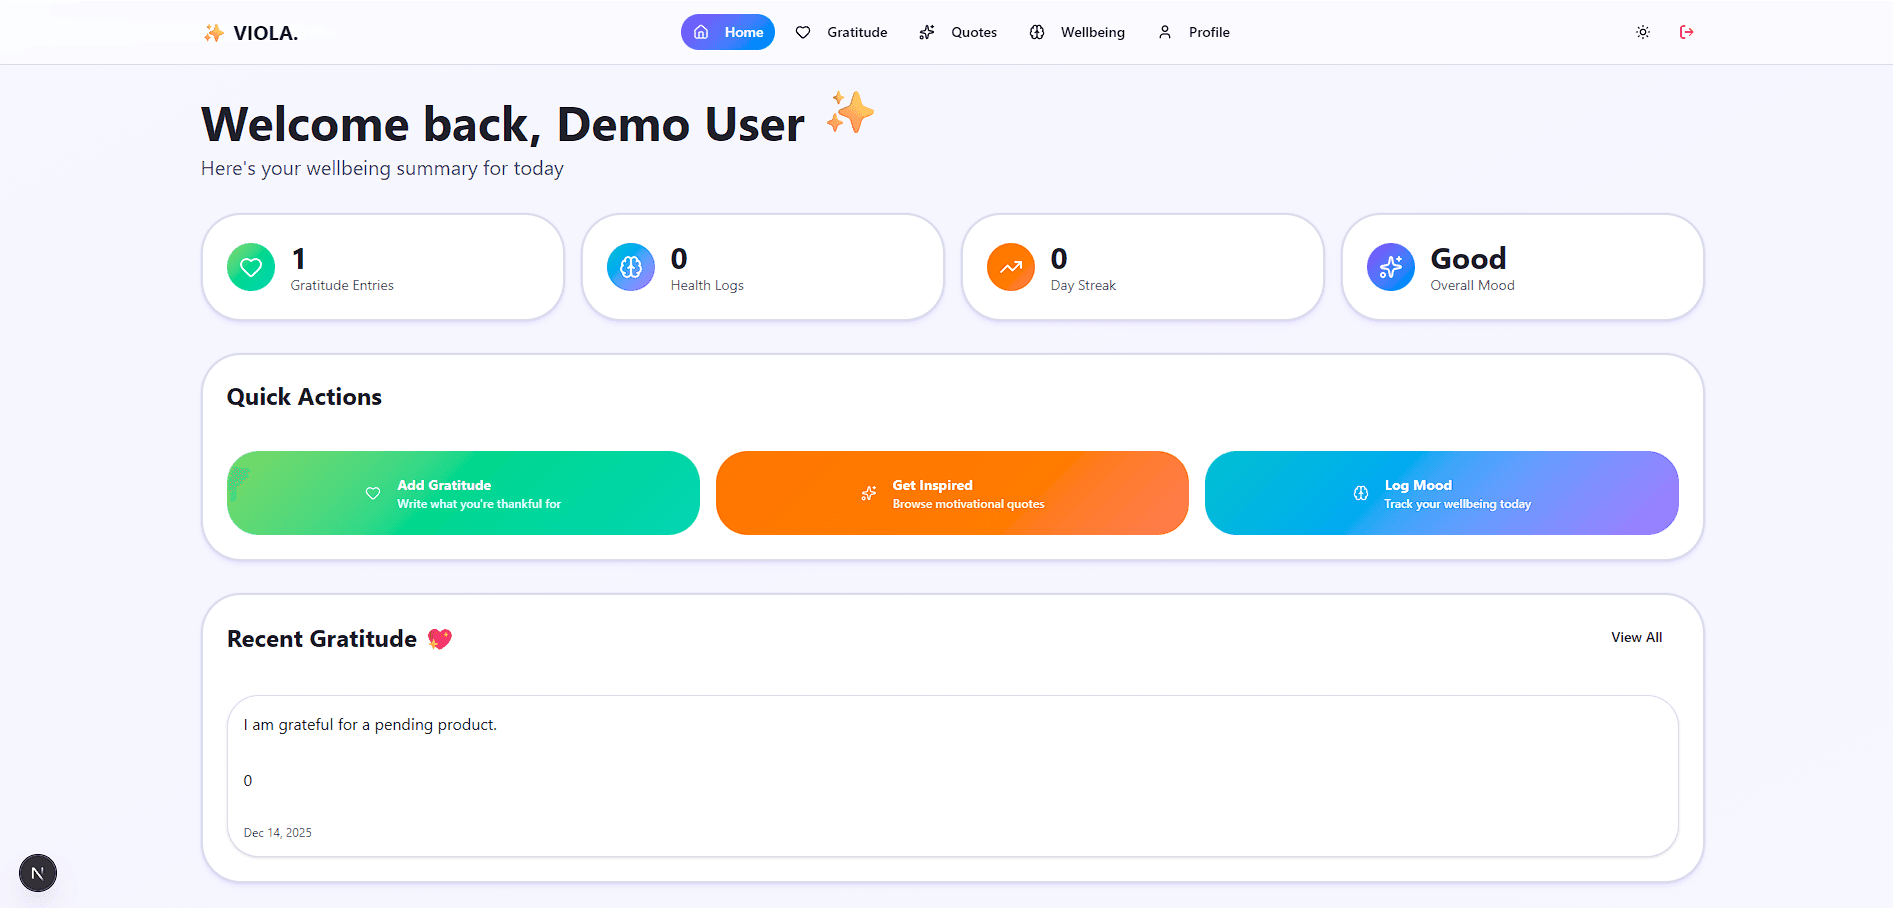Click the sparkle icon inside Get Inspired button

point(869,493)
